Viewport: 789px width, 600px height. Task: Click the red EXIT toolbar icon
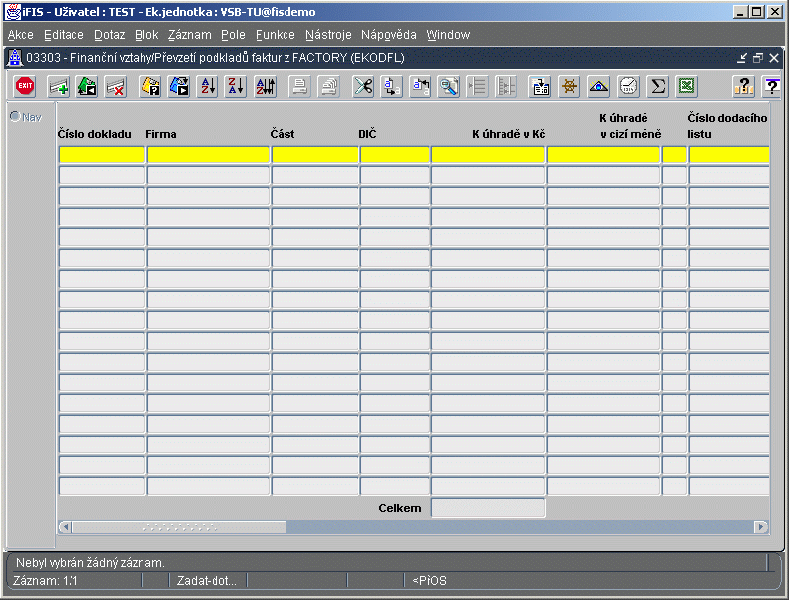25,86
